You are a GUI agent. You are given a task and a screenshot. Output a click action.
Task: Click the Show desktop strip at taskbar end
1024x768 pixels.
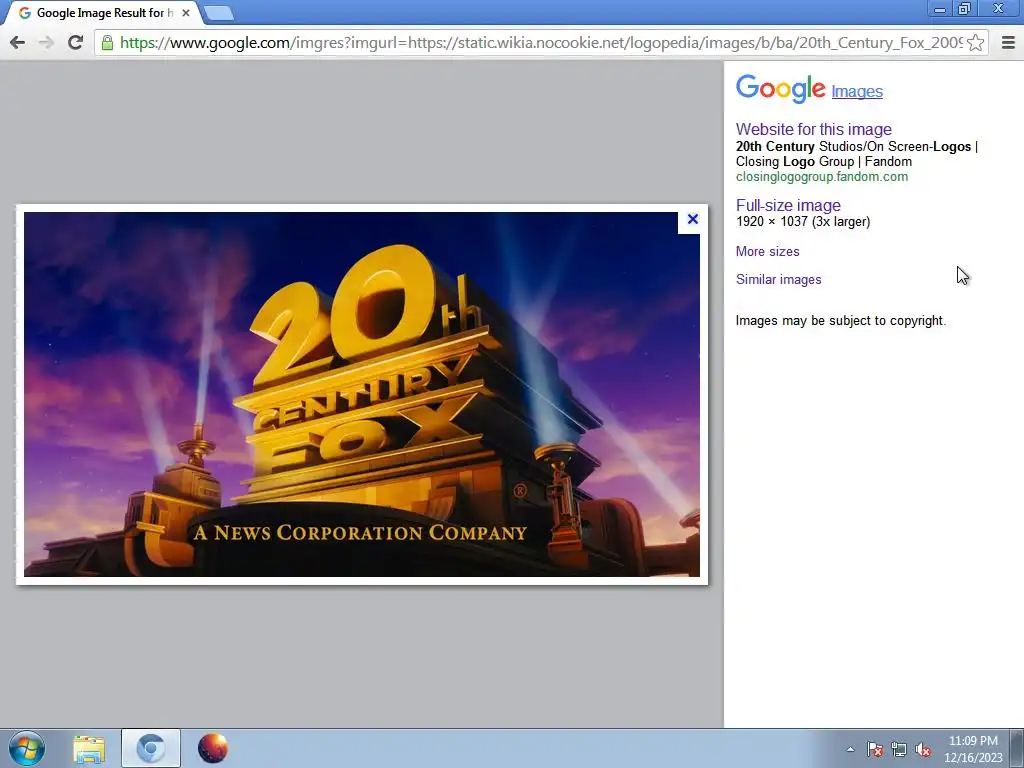click(x=1016, y=748)
